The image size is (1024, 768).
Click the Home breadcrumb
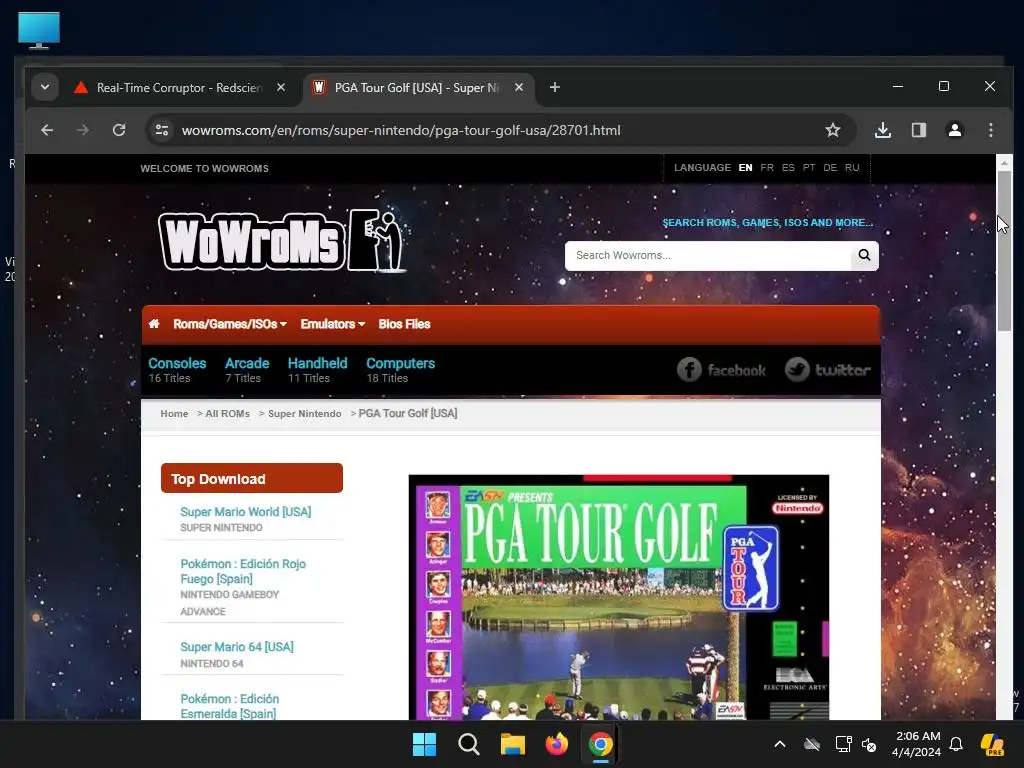174,414
